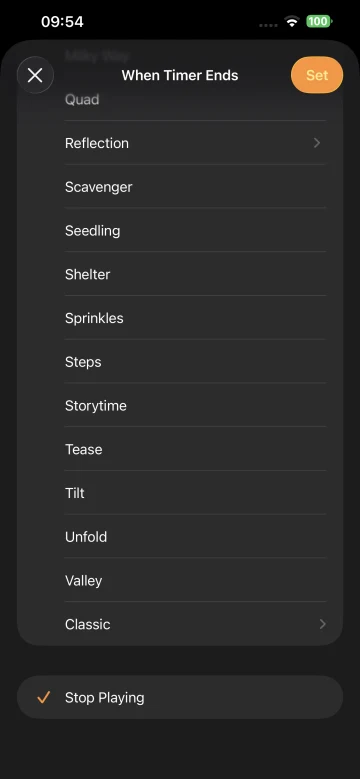Tap the orange Set button
The image size is (360, 779).
(x=317, y=75)
